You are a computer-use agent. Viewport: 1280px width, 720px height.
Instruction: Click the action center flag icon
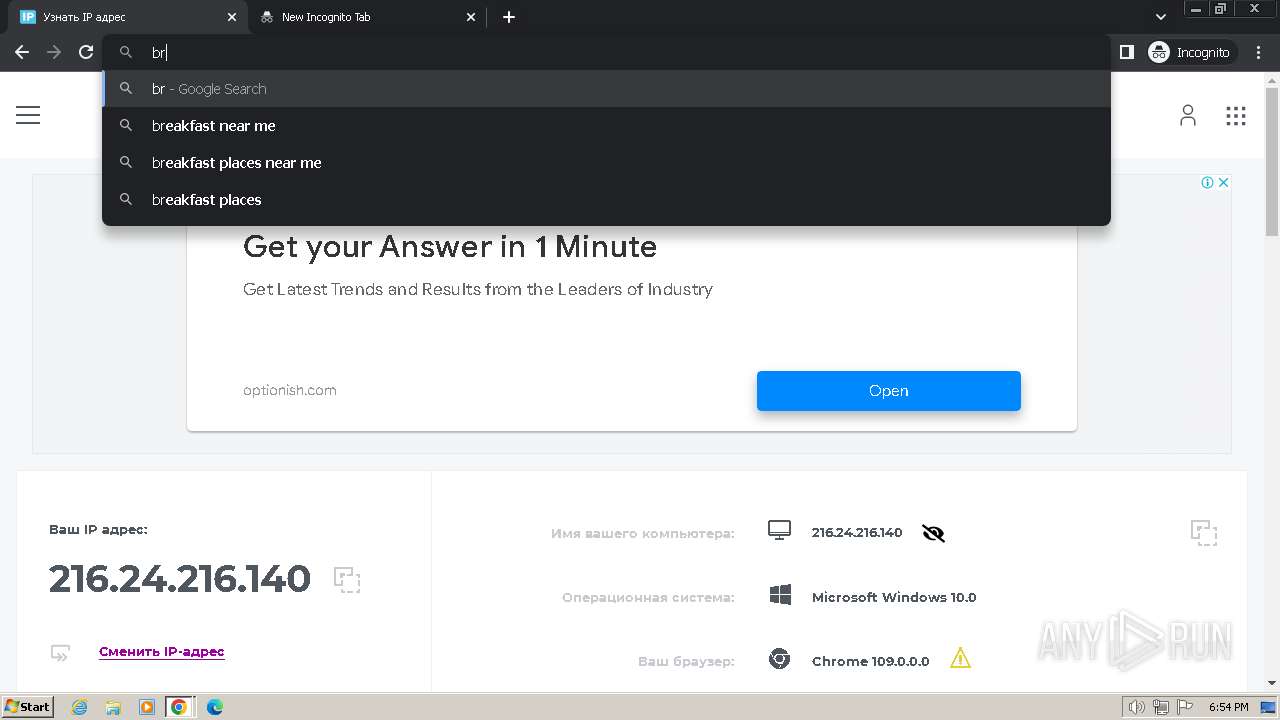point(1183,707)
